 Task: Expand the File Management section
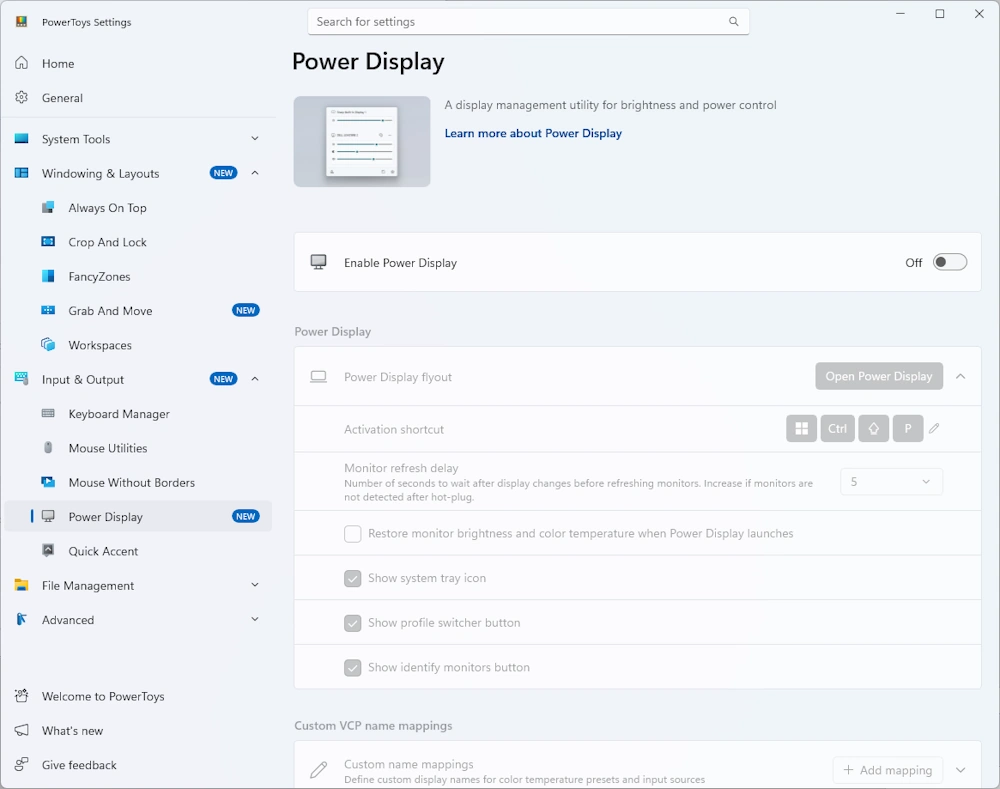click(x=254, y=586)
